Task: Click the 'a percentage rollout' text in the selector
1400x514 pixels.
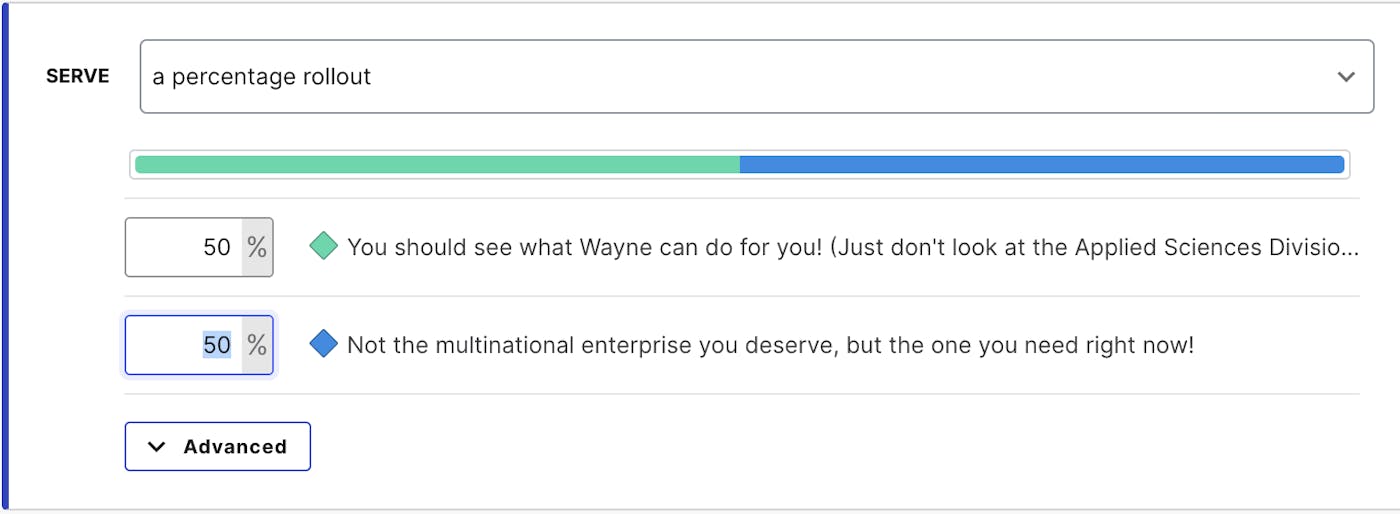Action: pos(261,77)
